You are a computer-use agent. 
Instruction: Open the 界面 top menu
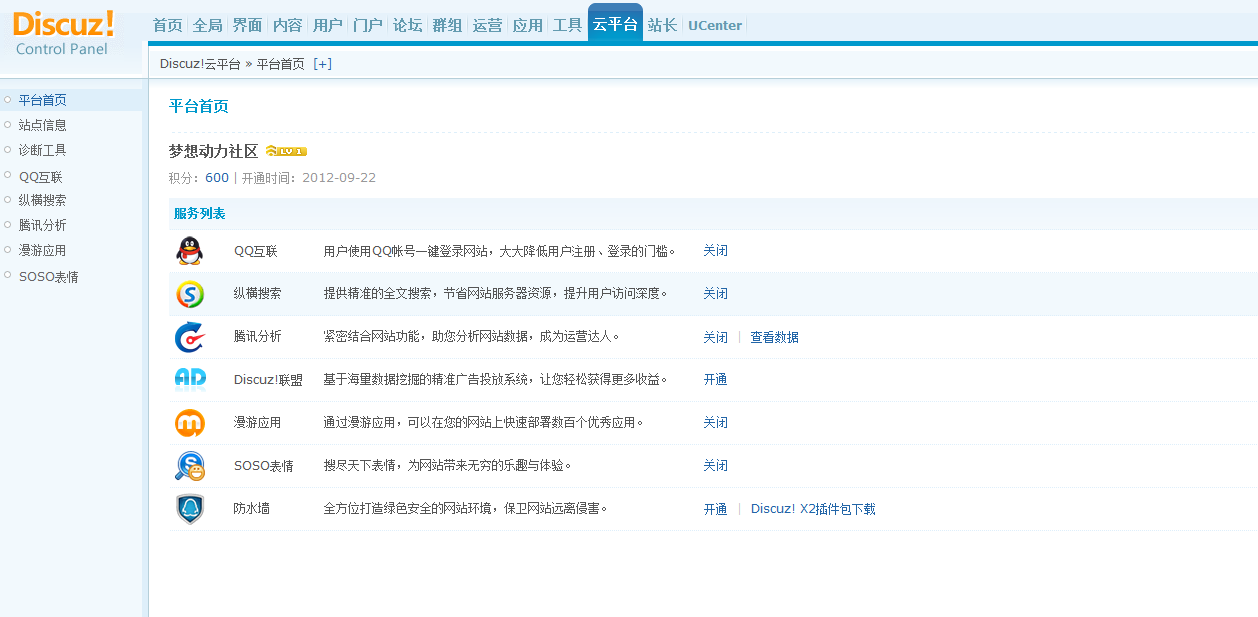pyautogui.click(x=248, y=25)
